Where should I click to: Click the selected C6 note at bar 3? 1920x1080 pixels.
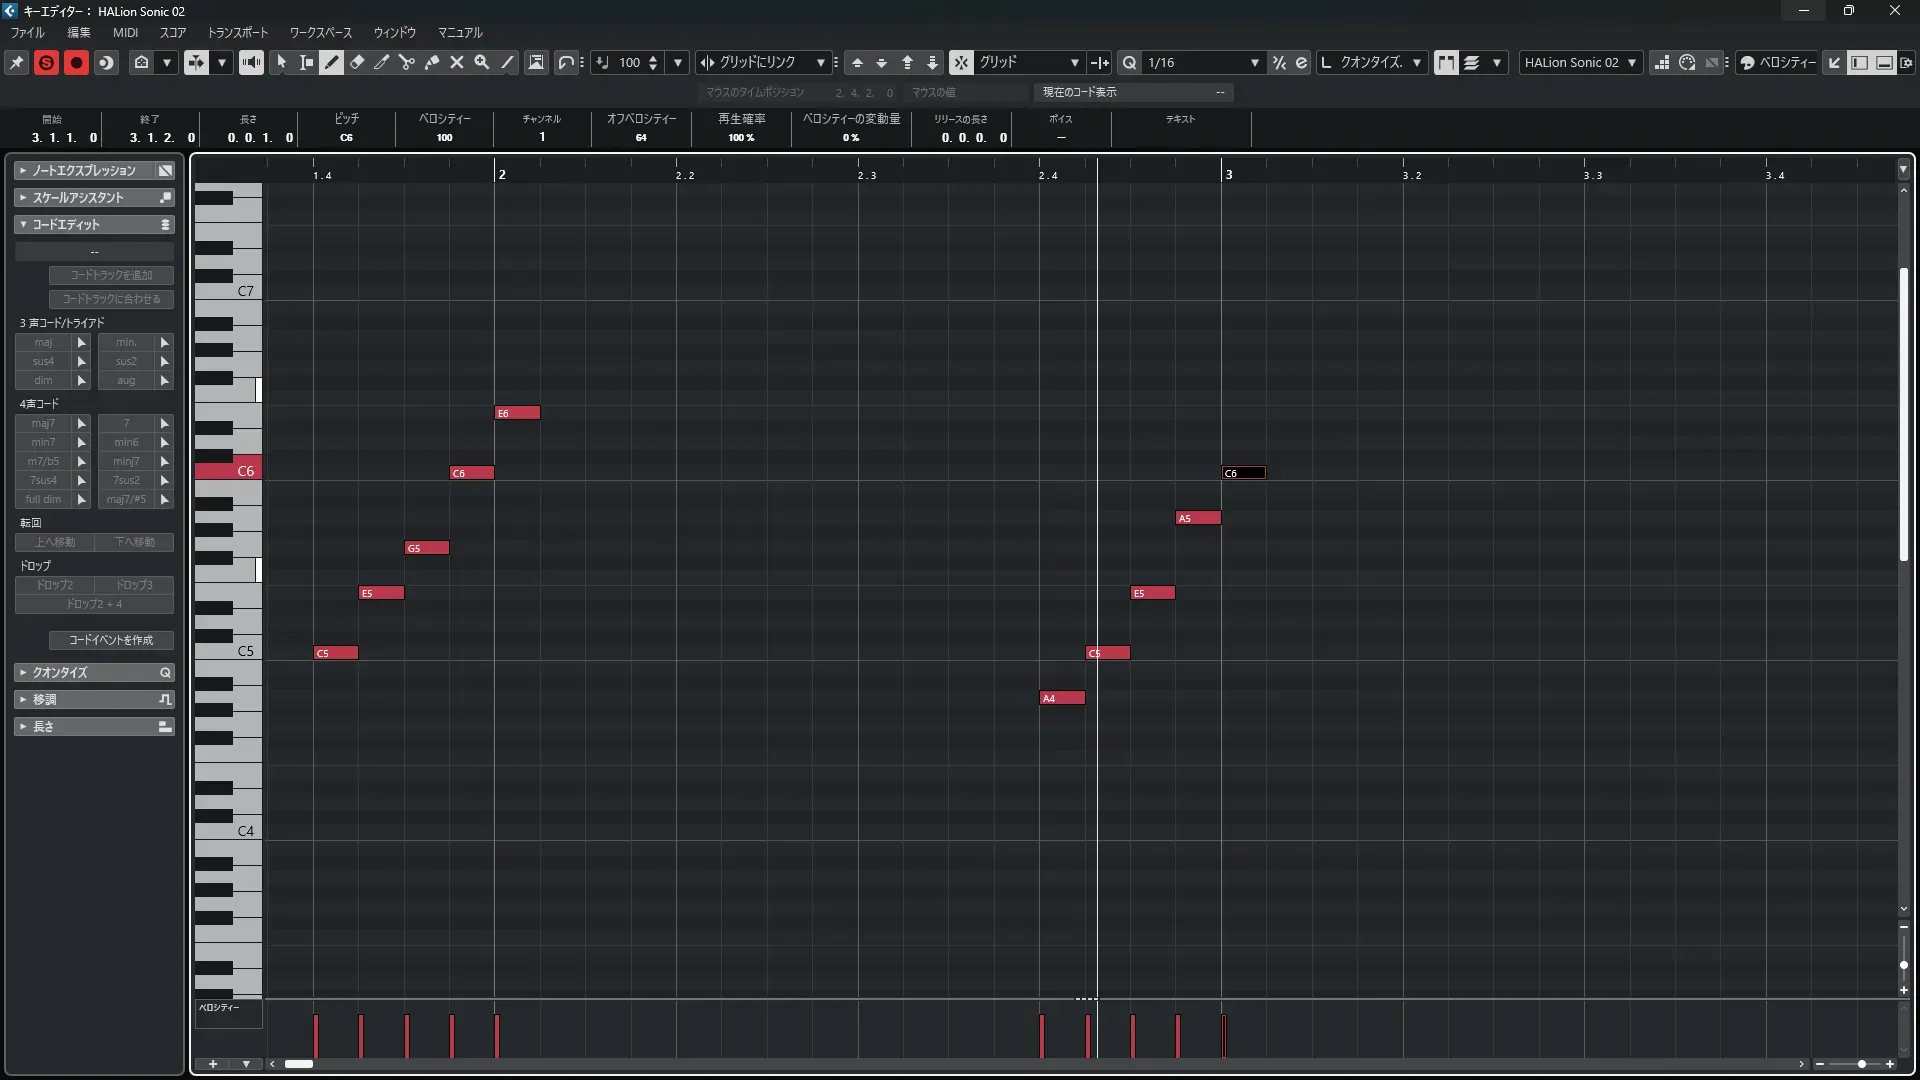click(1243, 473)
